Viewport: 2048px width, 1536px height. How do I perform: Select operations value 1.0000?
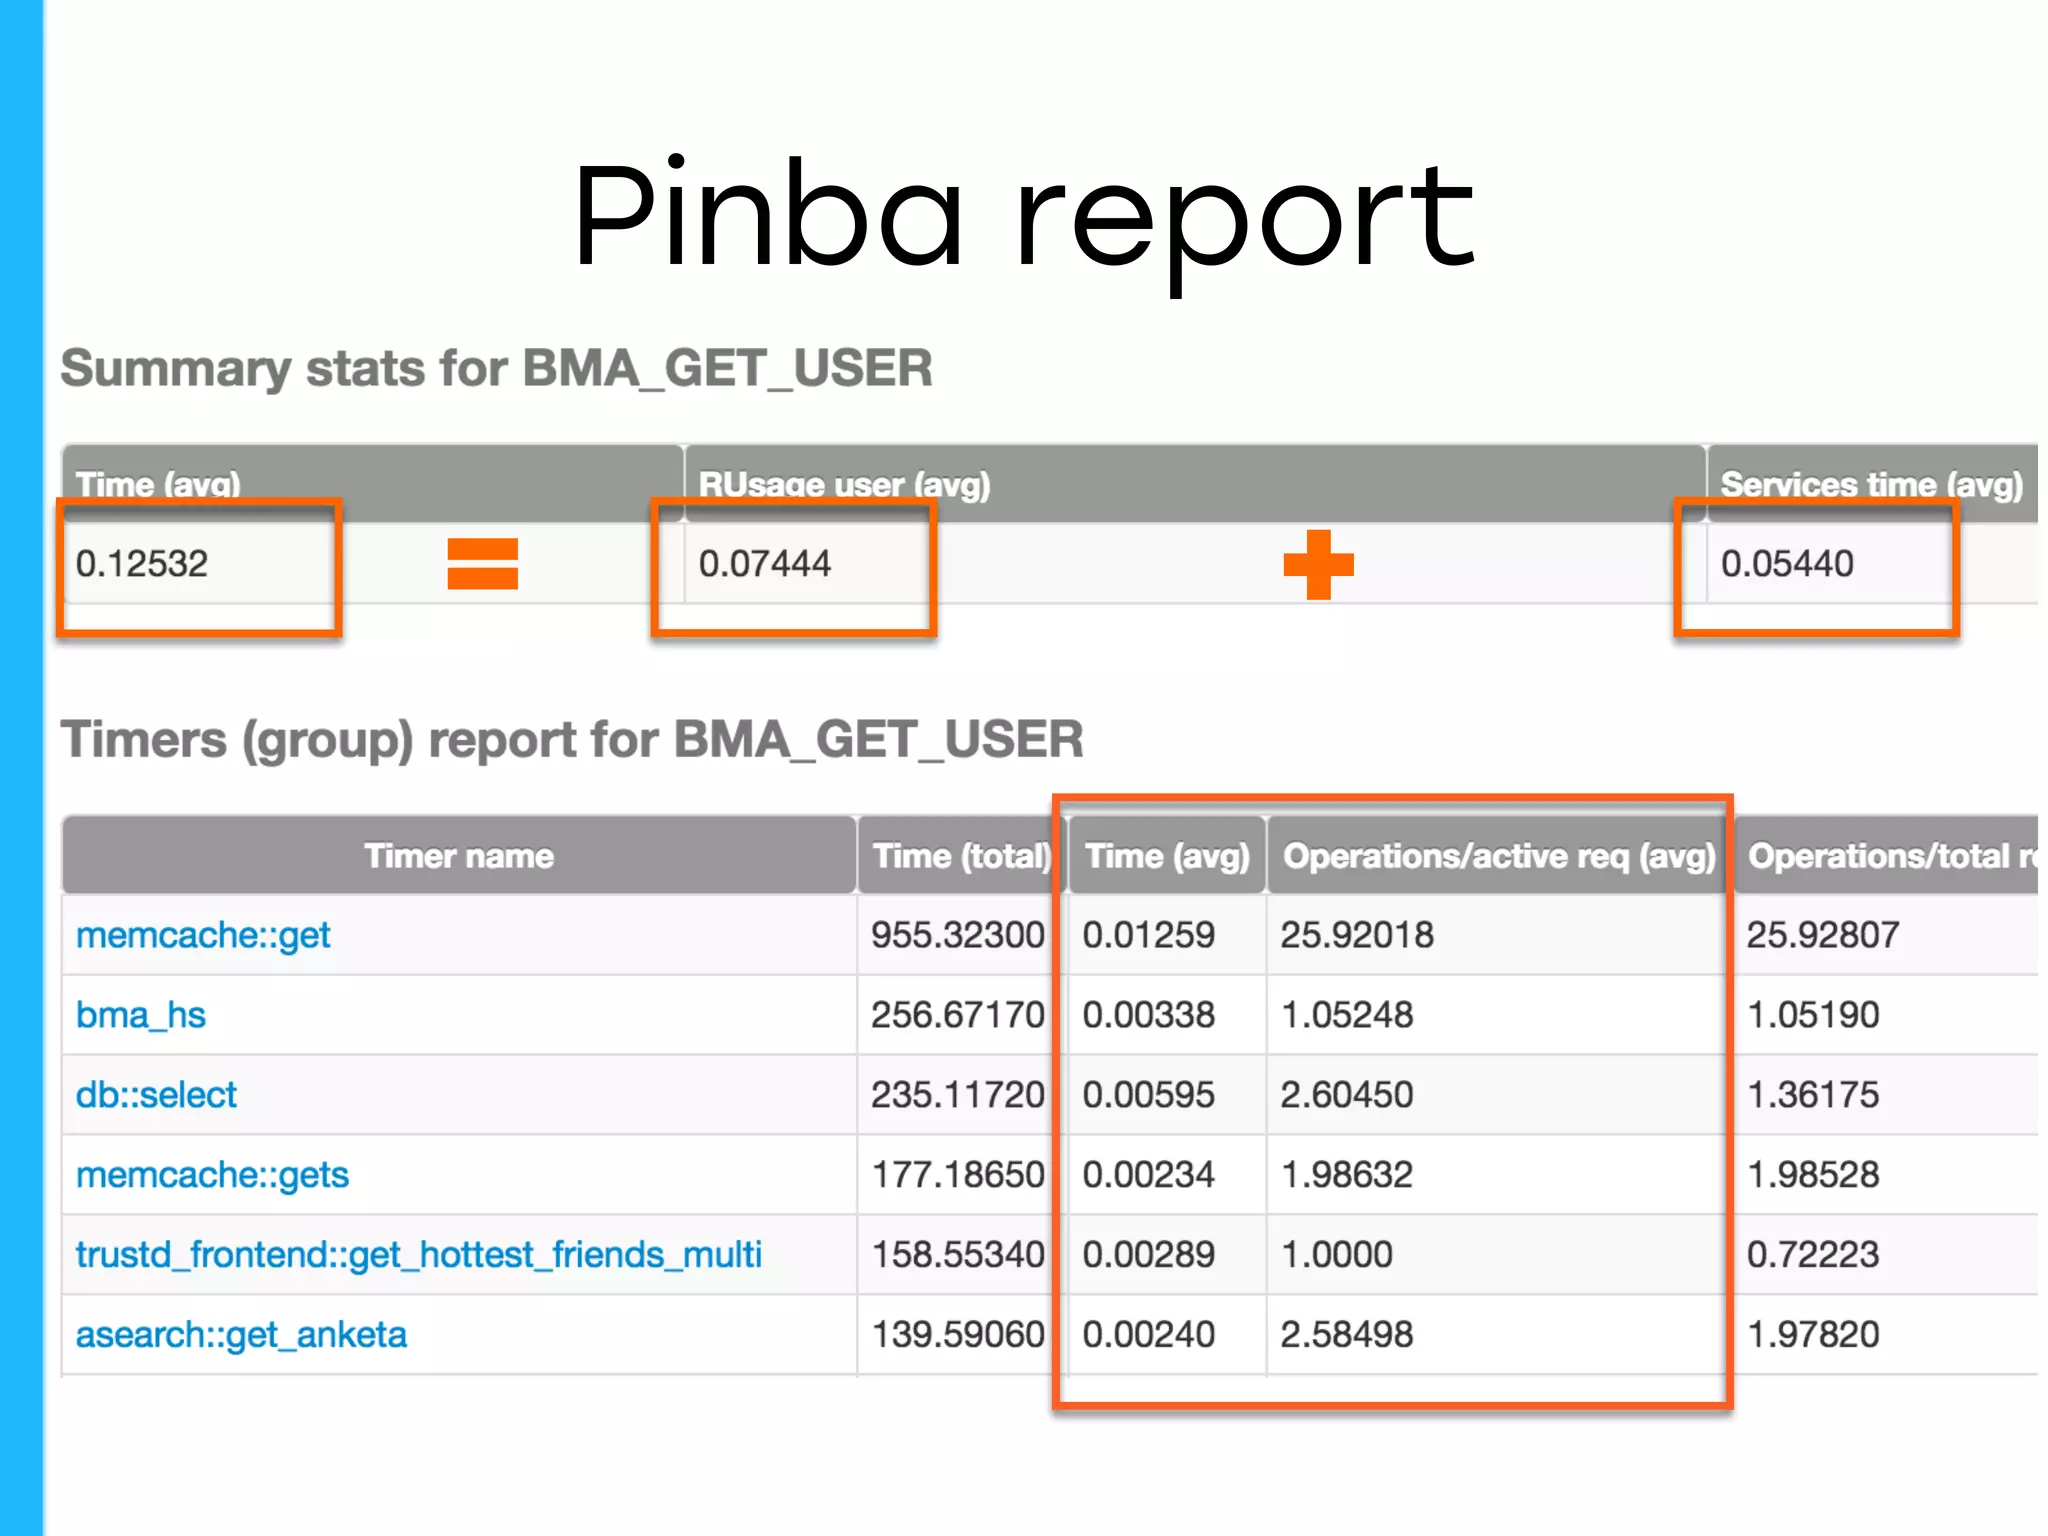pos(1337,1255)
